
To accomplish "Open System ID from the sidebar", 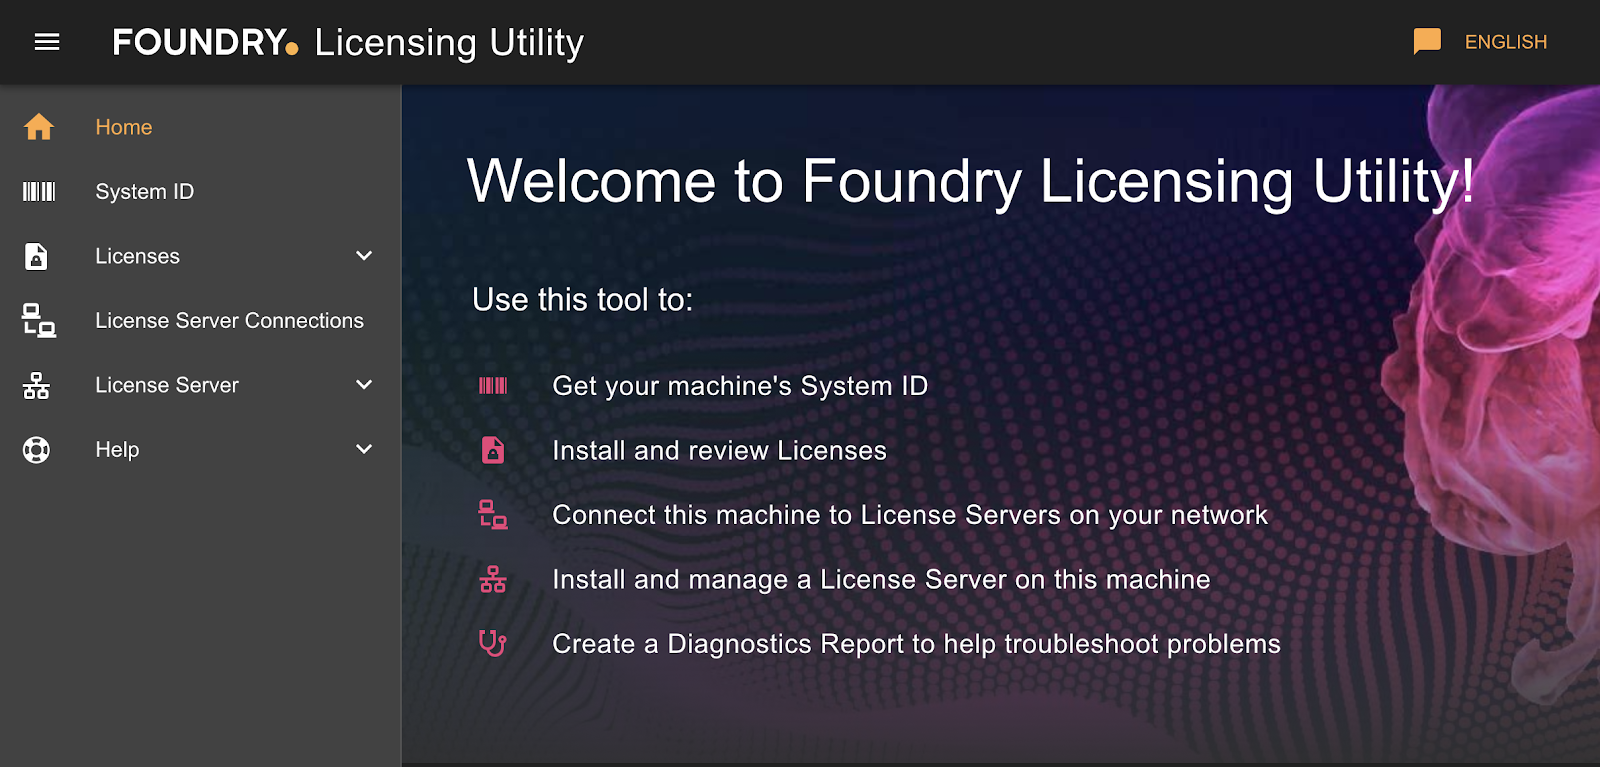I will 145,192.
